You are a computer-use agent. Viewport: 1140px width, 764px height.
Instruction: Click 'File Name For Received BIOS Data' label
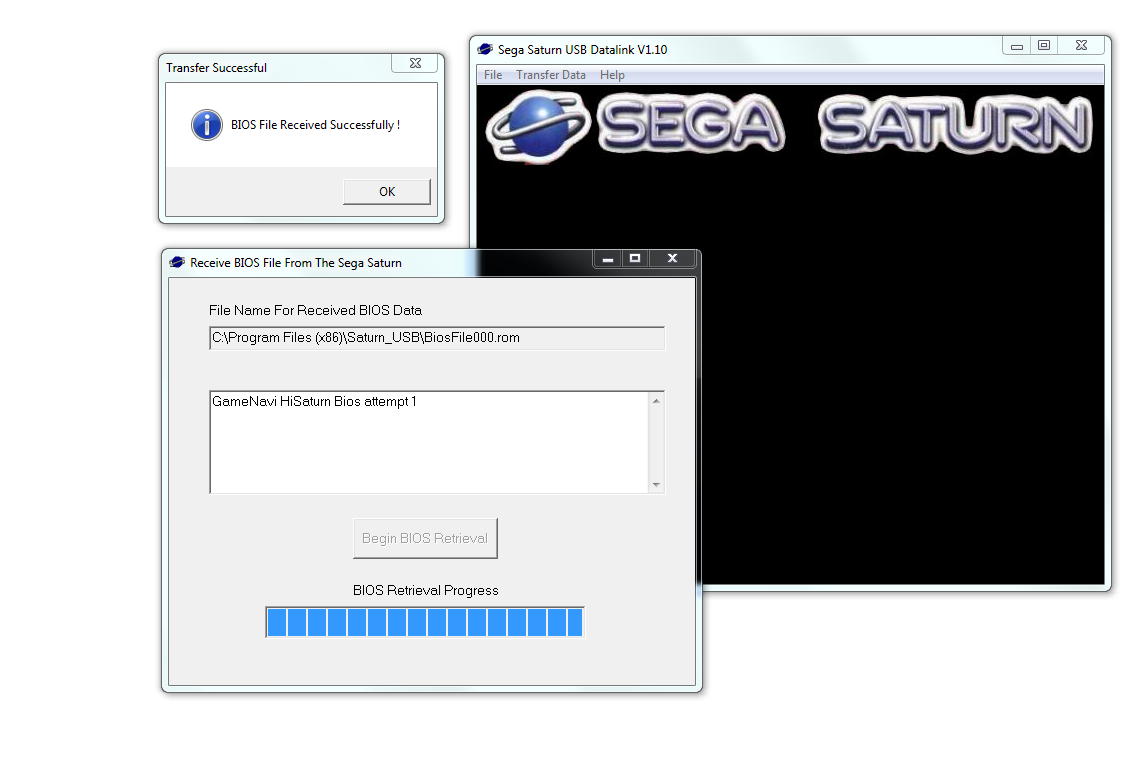point(316,310)
